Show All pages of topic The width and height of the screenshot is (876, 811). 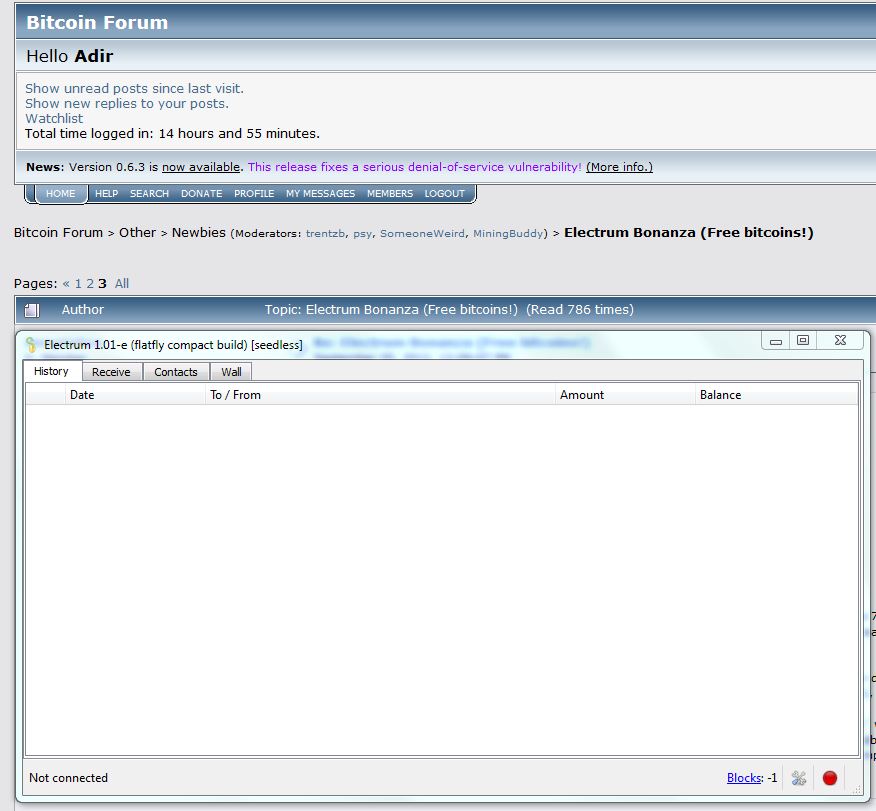(122, 283)
